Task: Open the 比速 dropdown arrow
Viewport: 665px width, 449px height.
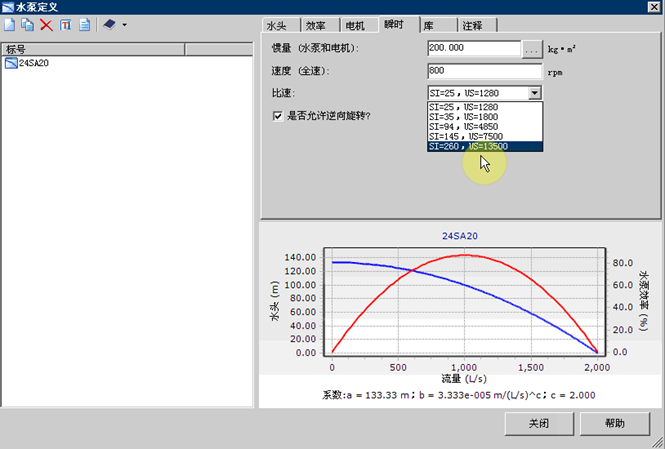Action: (x=535, y=93)
